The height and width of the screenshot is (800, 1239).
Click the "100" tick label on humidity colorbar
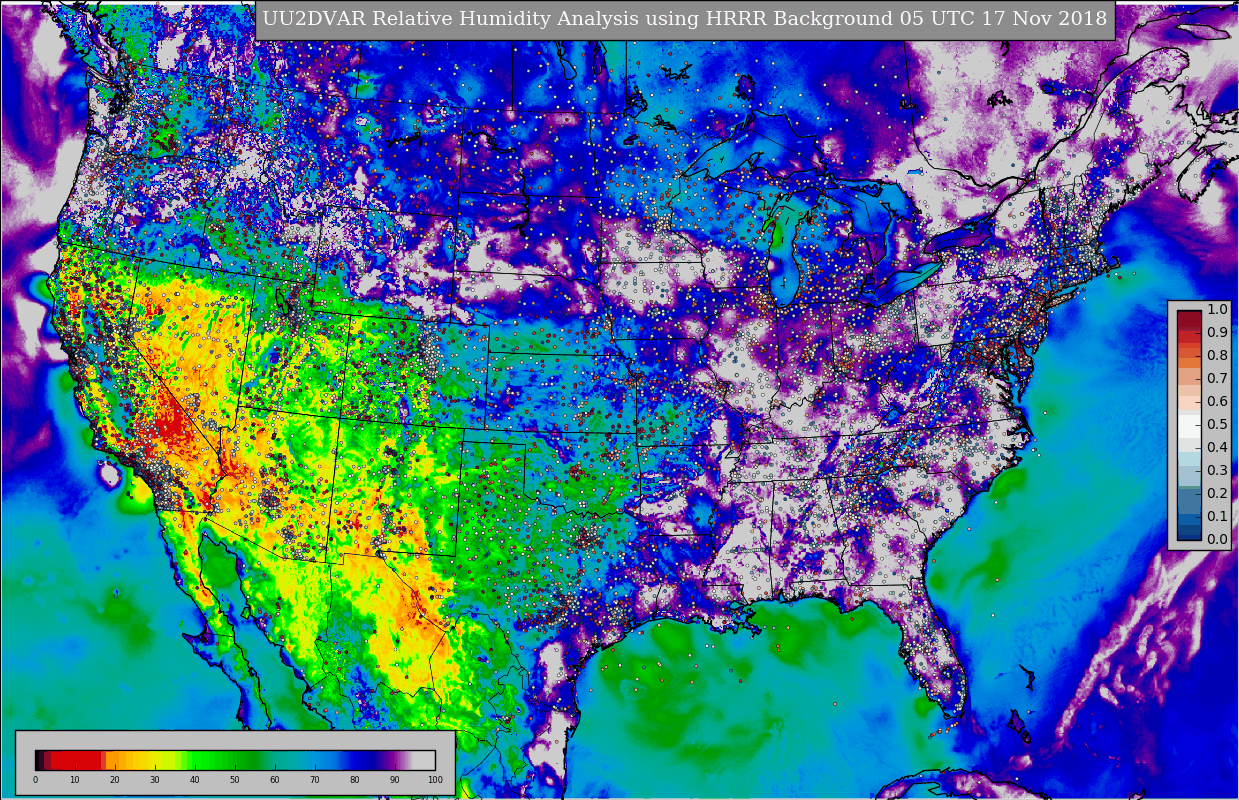(435, 780)
